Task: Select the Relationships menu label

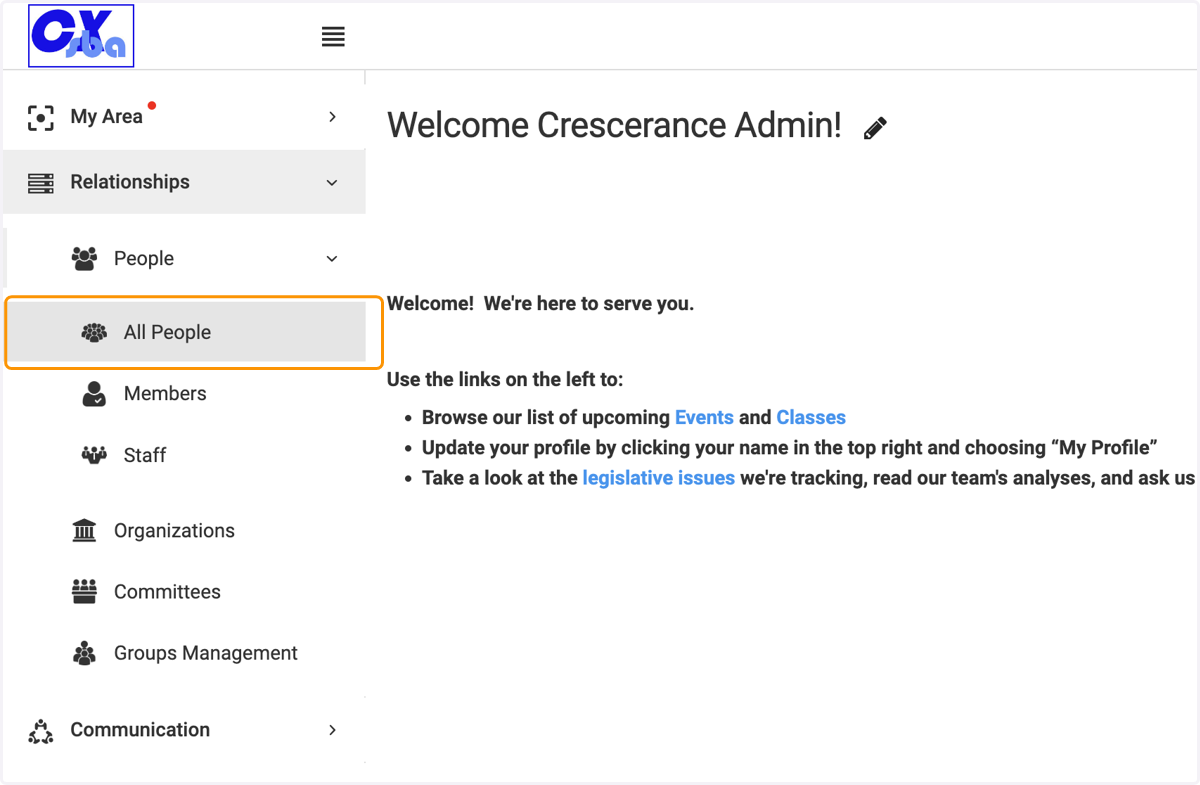Action: 130,182
